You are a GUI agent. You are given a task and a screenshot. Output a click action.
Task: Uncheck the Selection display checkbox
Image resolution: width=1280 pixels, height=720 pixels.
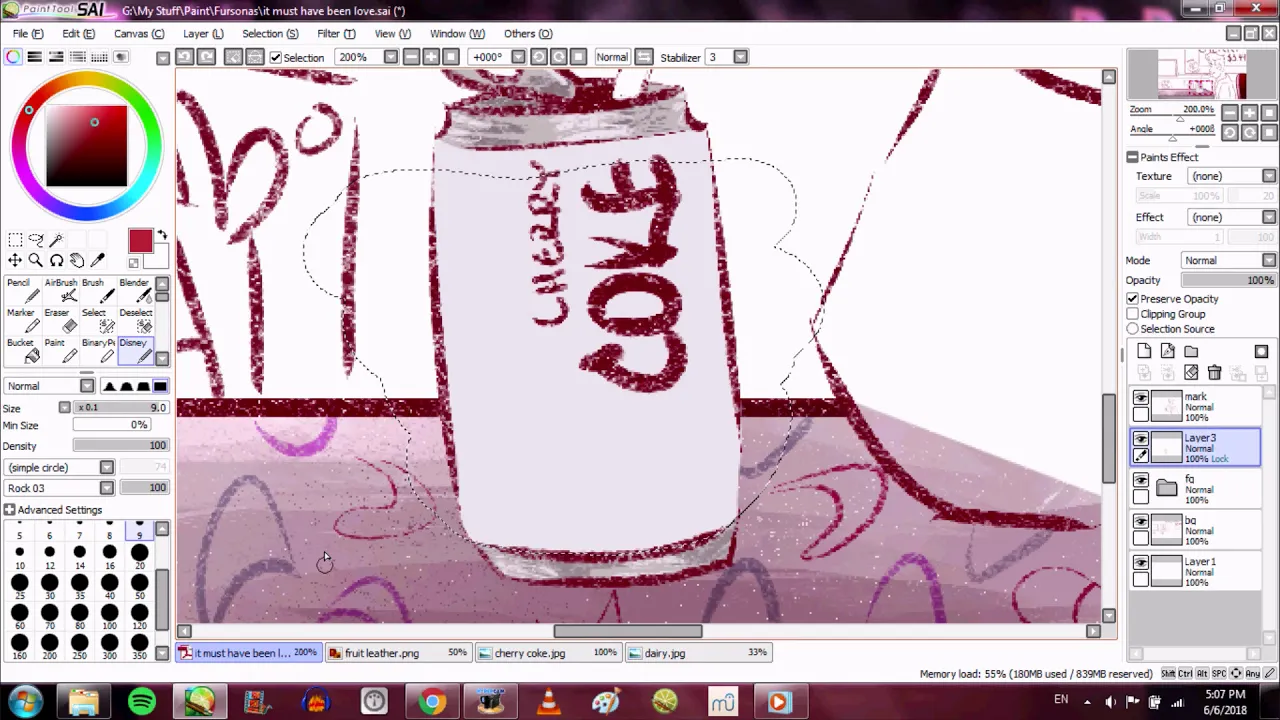pyautogui.click(x=276, y=58)
